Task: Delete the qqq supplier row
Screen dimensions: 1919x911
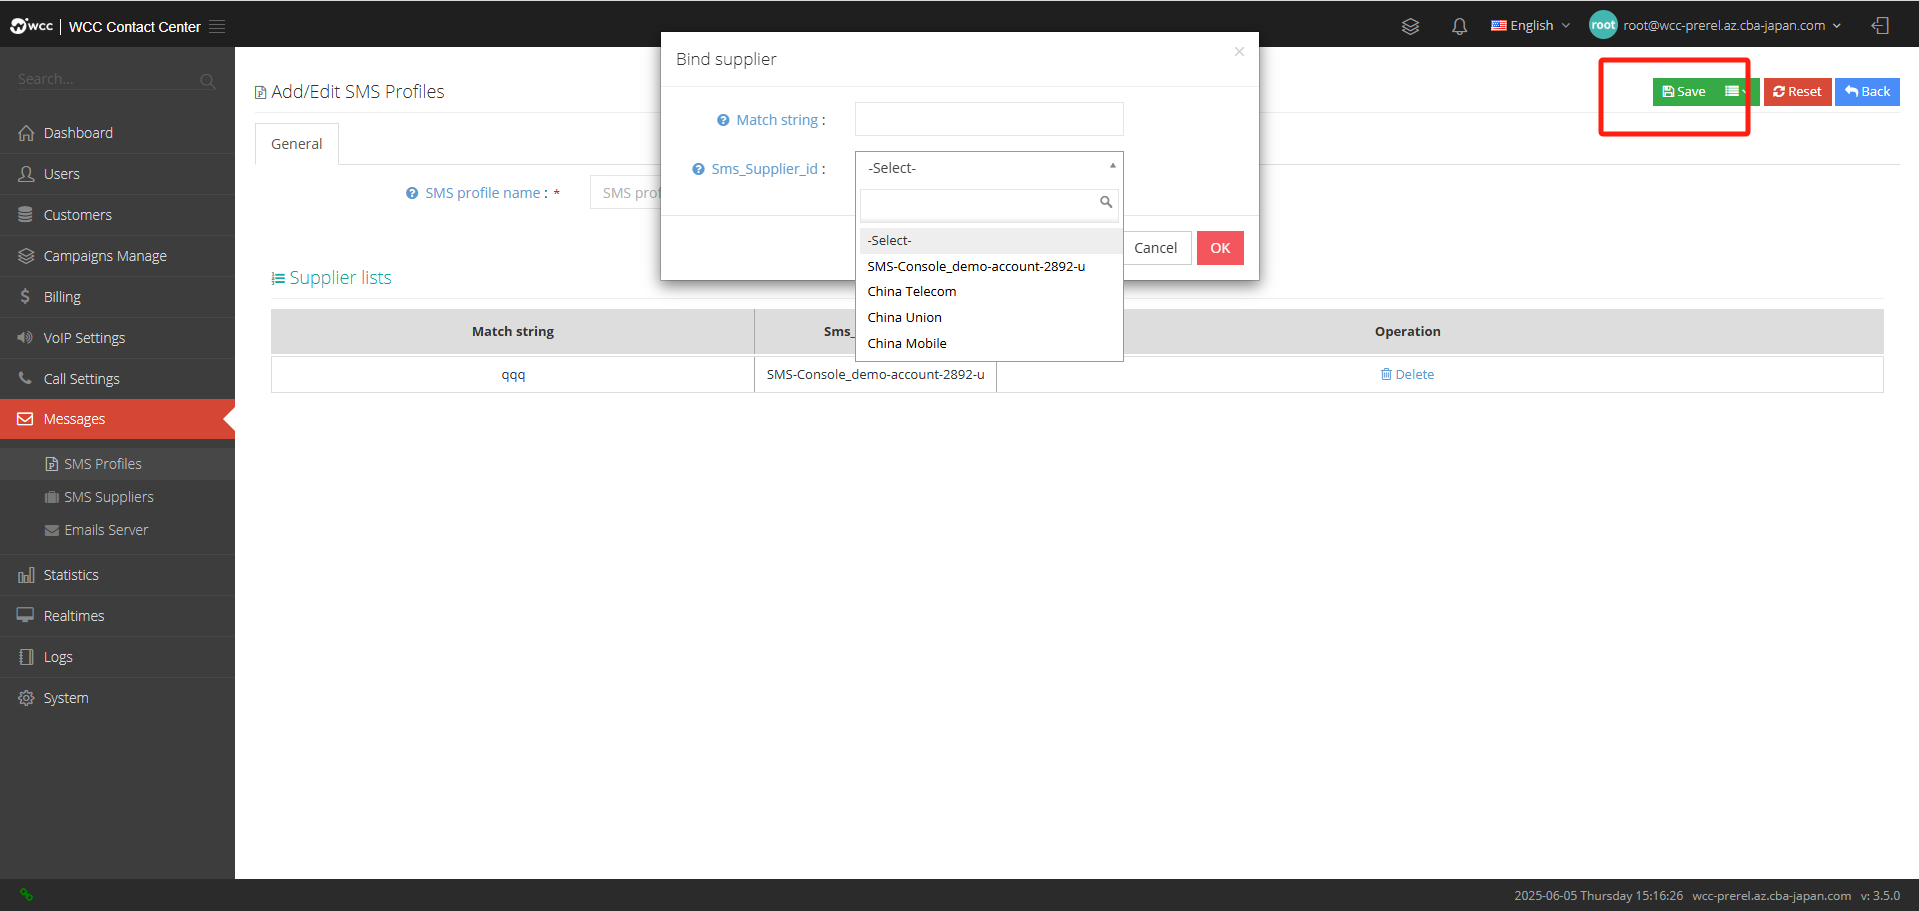Action: [x=1407, y=375]
